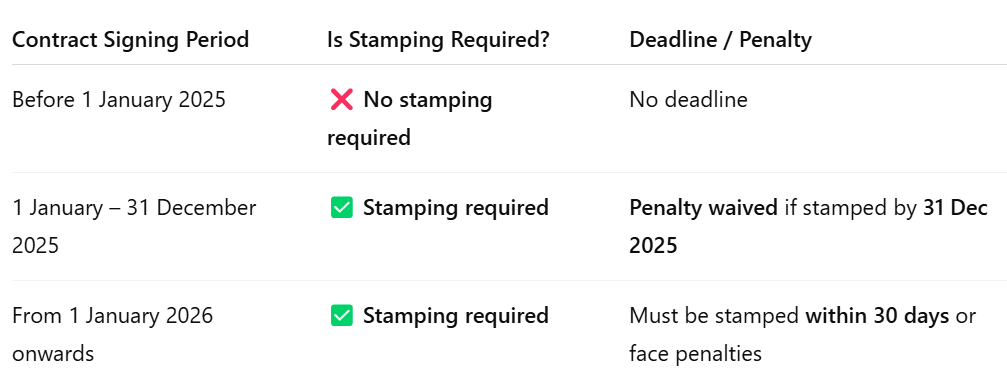The height and width of the screenshot is (382, 1007).
Task: Click the Before 1 January 2025 cell
Action: (x=119, y=100)
